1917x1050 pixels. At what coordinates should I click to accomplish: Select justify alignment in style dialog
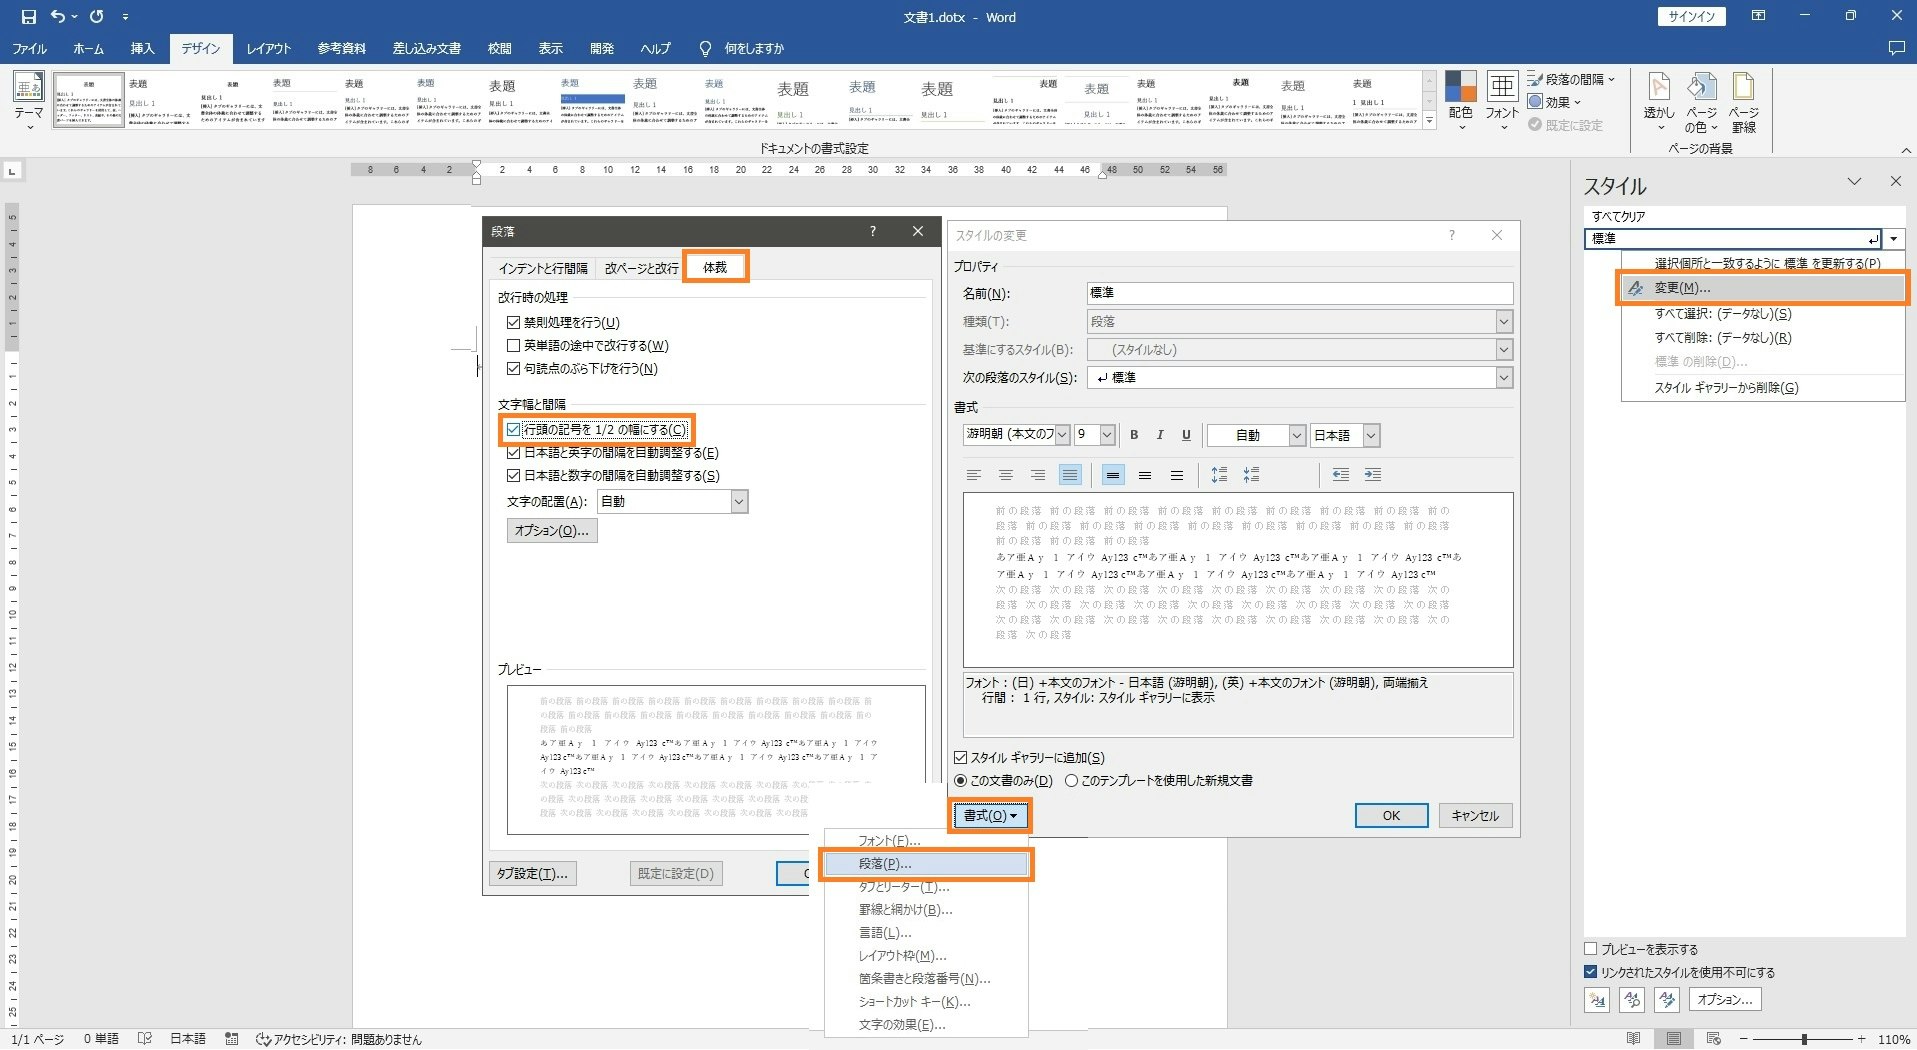coord(1070,475)
